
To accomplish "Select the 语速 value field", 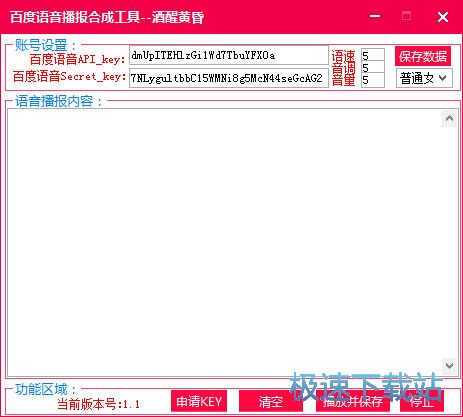I will (373, 55).
